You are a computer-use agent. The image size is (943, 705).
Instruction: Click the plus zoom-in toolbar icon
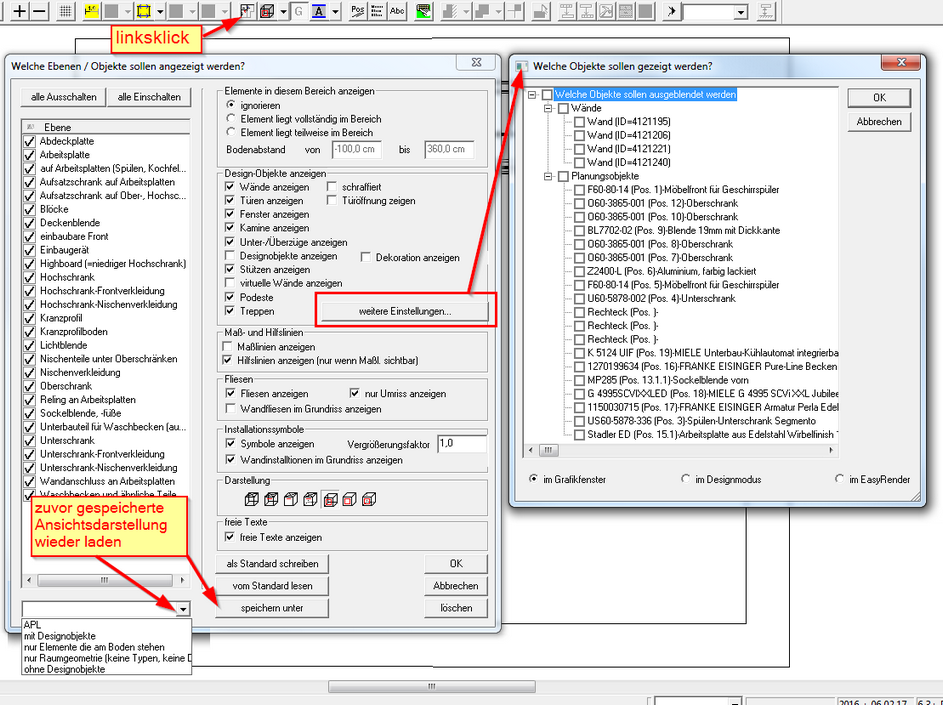(x=19, y=11)
